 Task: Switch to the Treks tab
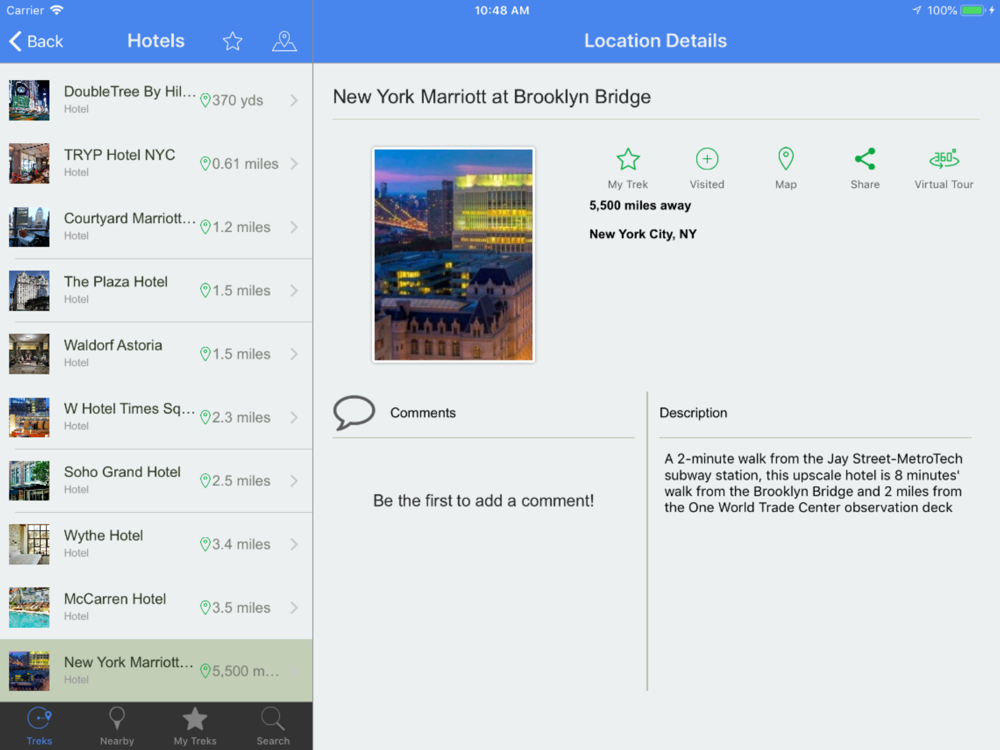click(39, 726)
